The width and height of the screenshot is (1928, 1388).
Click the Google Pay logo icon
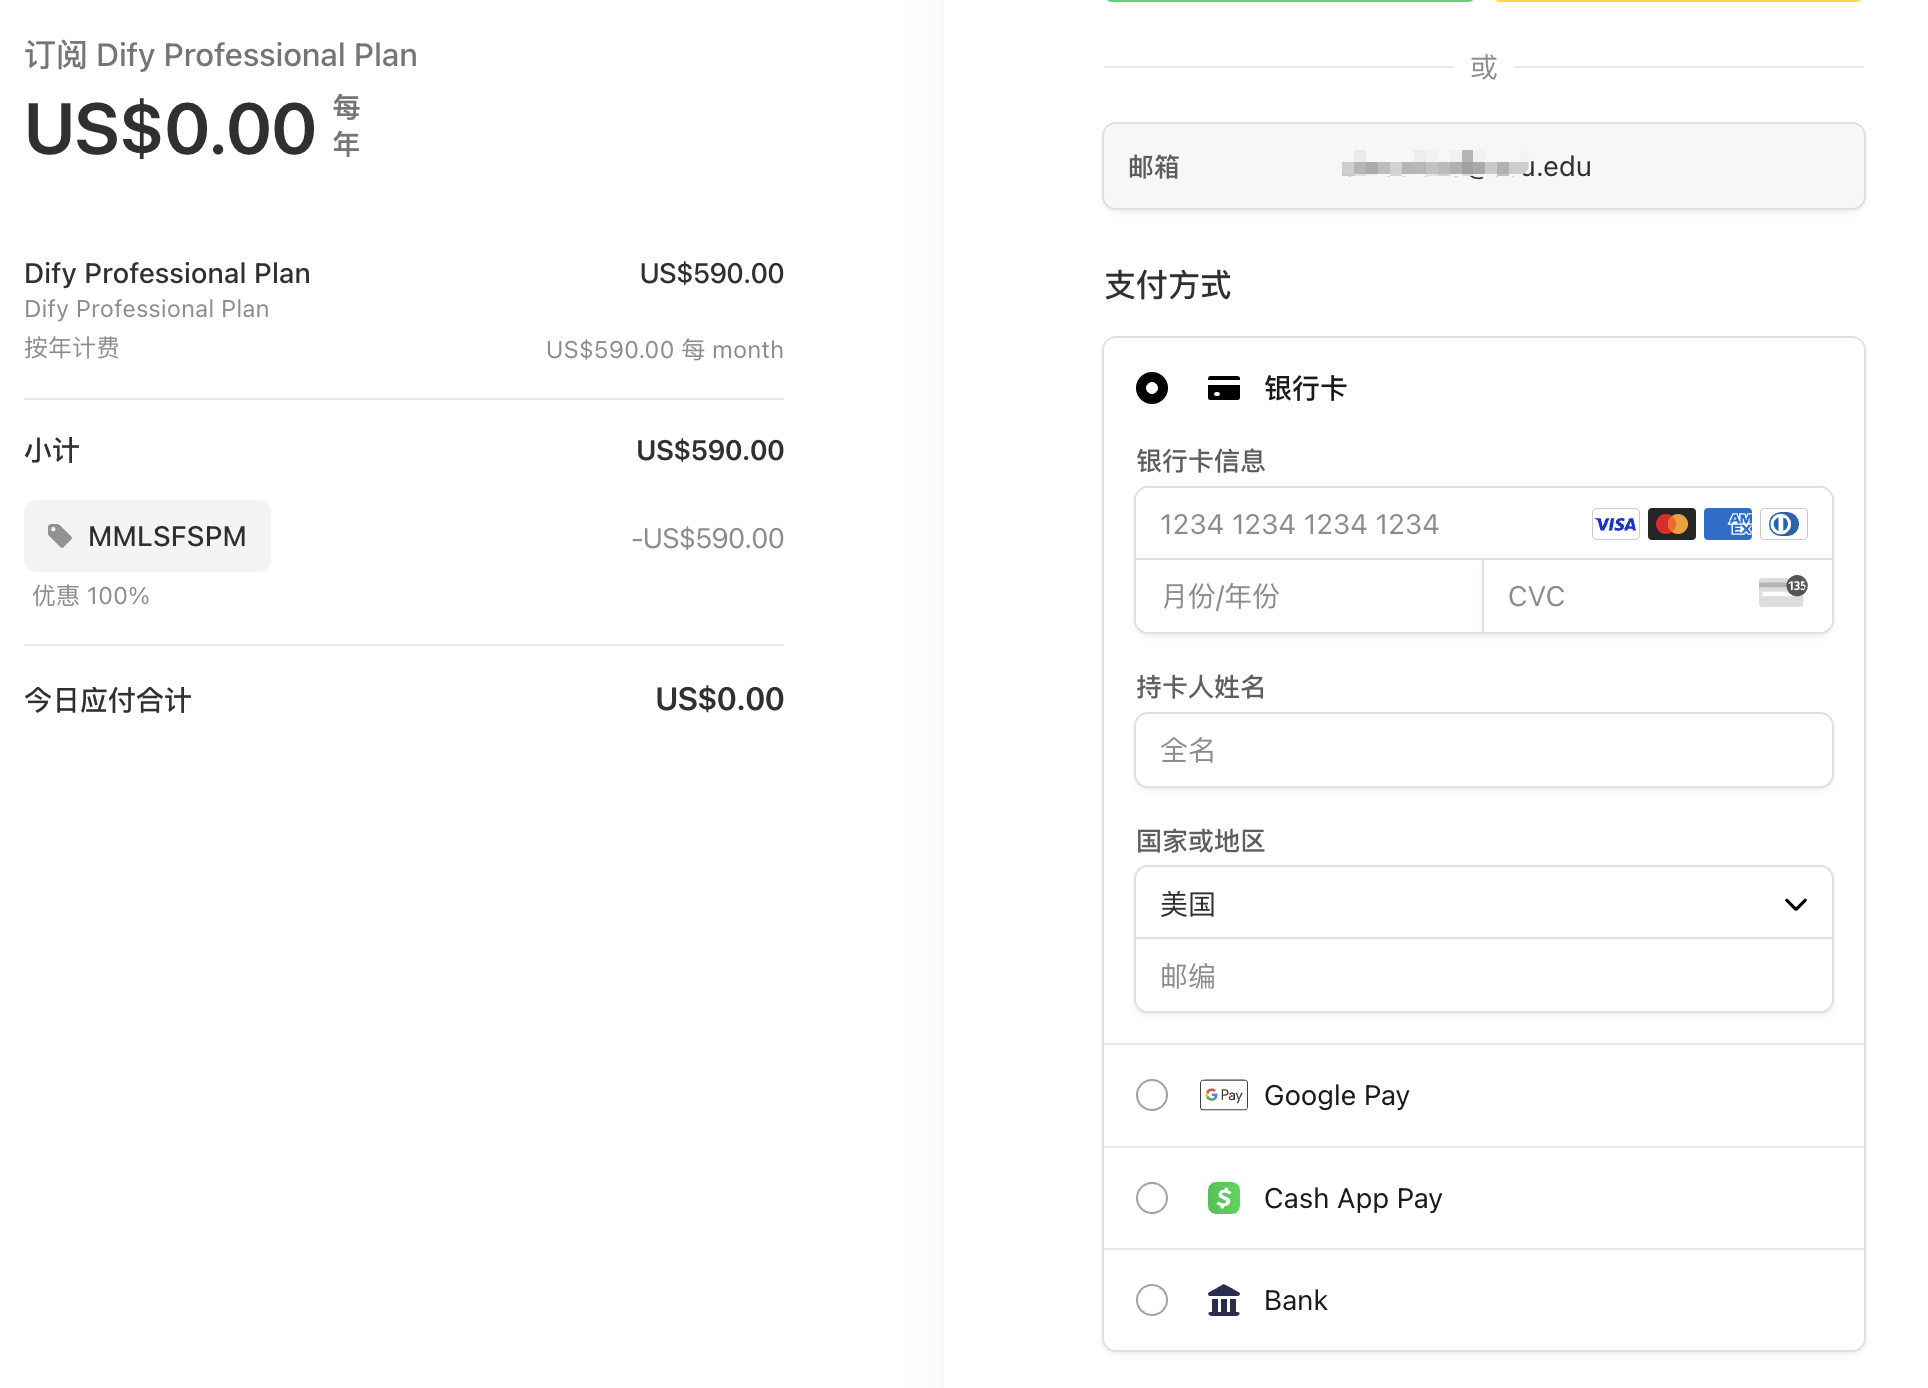1223,1095
